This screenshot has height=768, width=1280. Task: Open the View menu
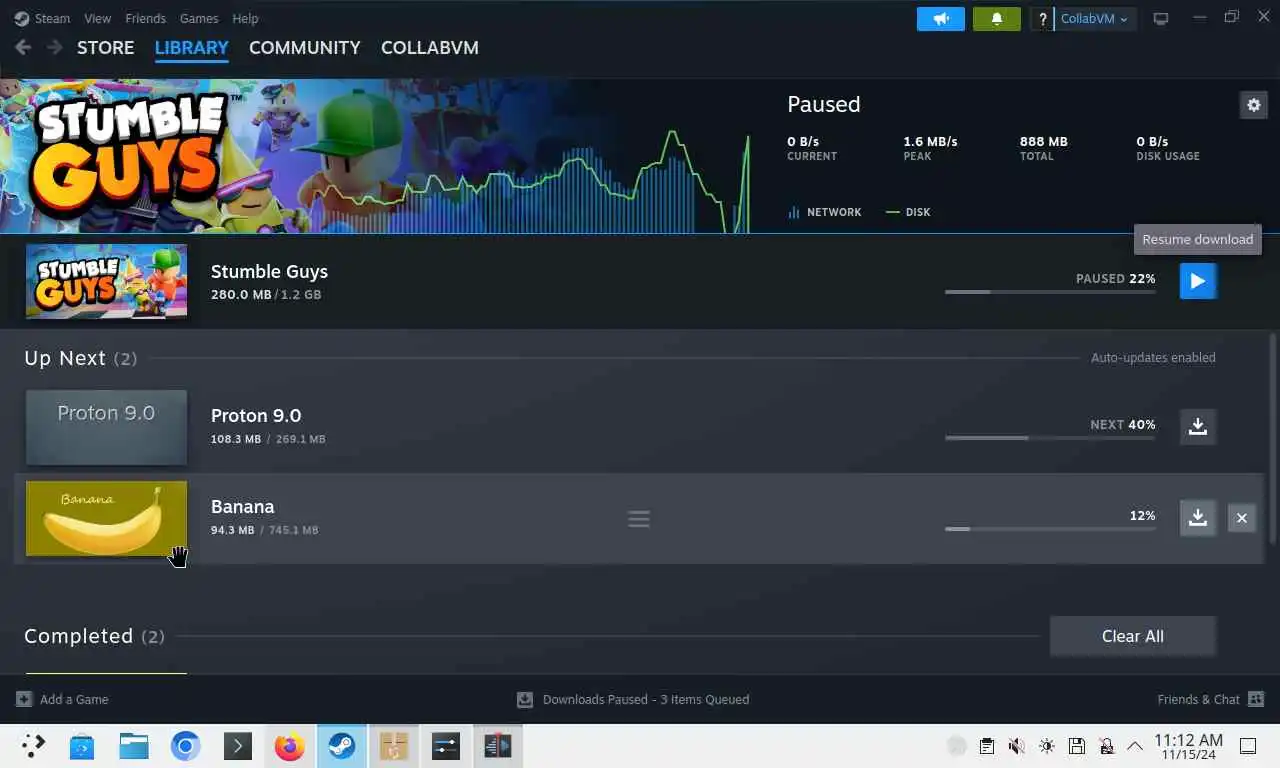(x=98, y=18)
